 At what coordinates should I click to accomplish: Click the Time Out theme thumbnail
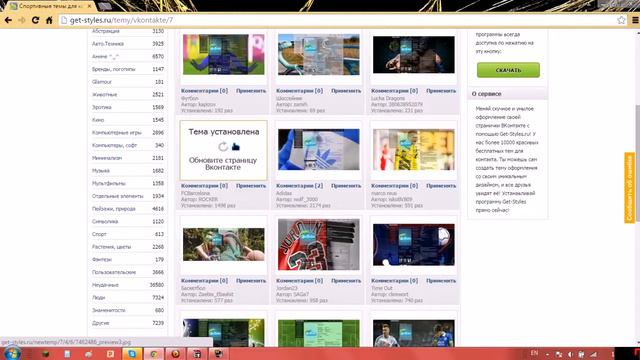pyautogui.click(x=413, y=244)
